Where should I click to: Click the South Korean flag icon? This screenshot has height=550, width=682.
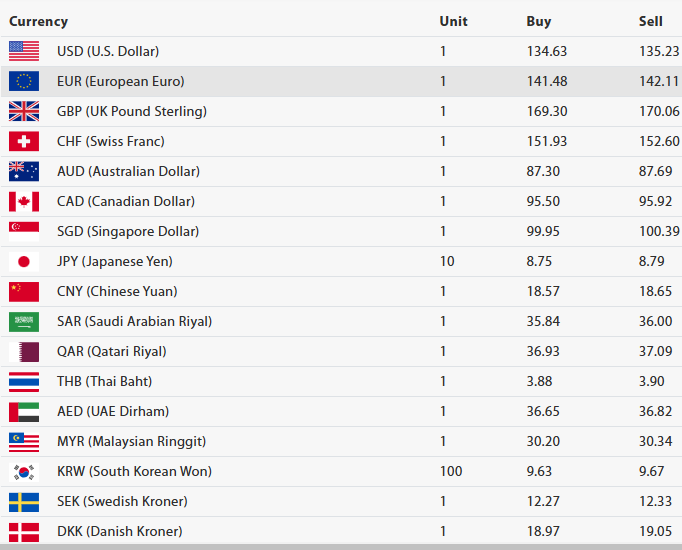pyautogui.click(x=24, y=471)
